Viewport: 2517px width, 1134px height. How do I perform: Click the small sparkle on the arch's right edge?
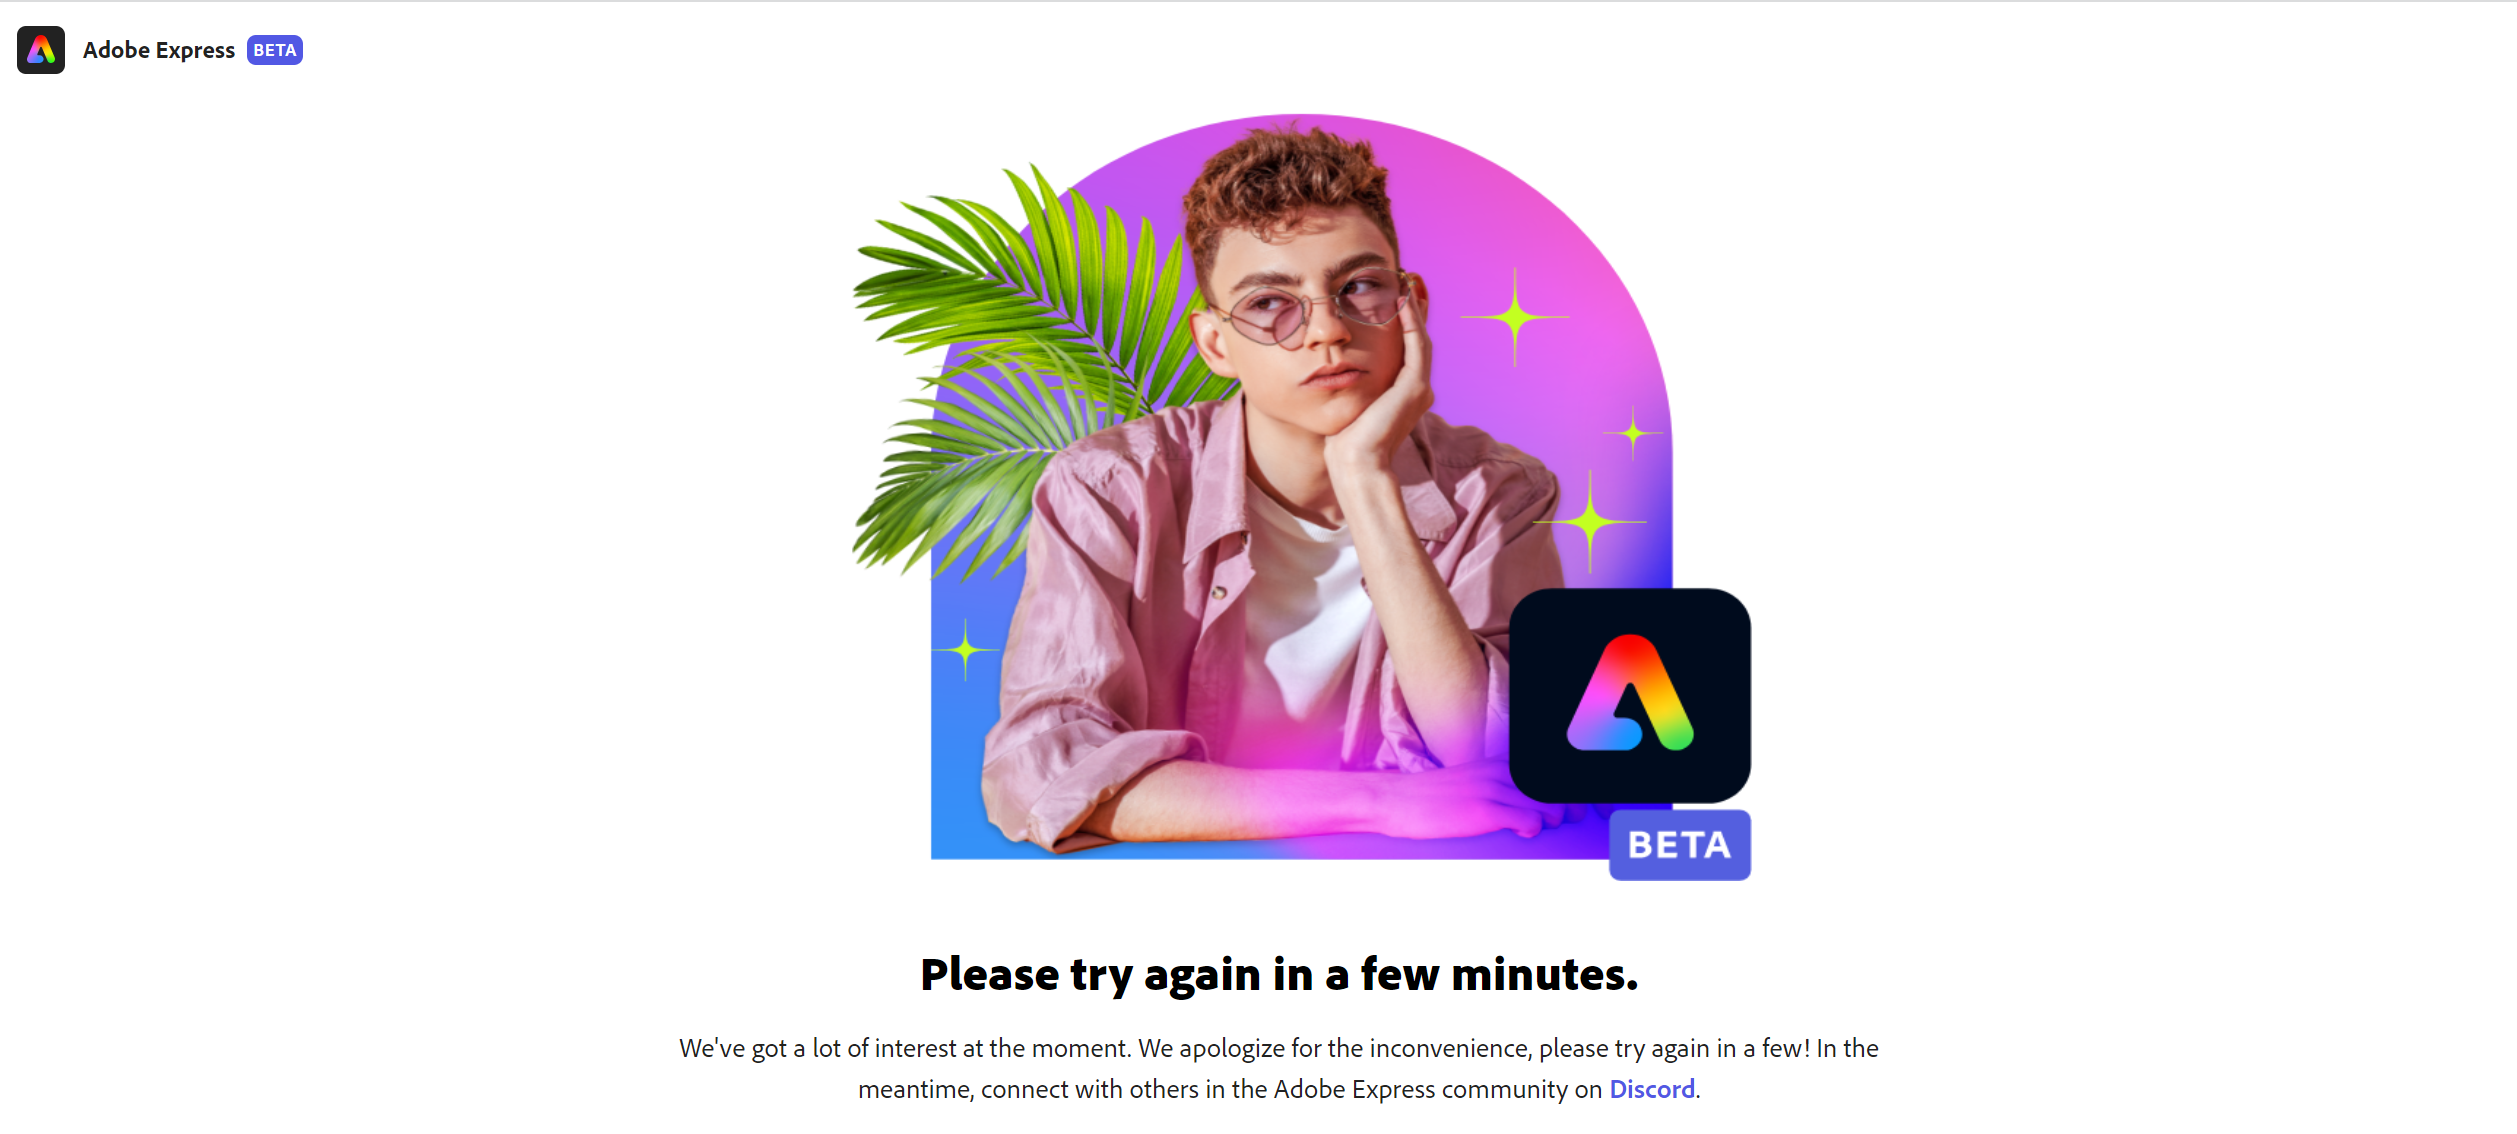[x=1633, y=433]
